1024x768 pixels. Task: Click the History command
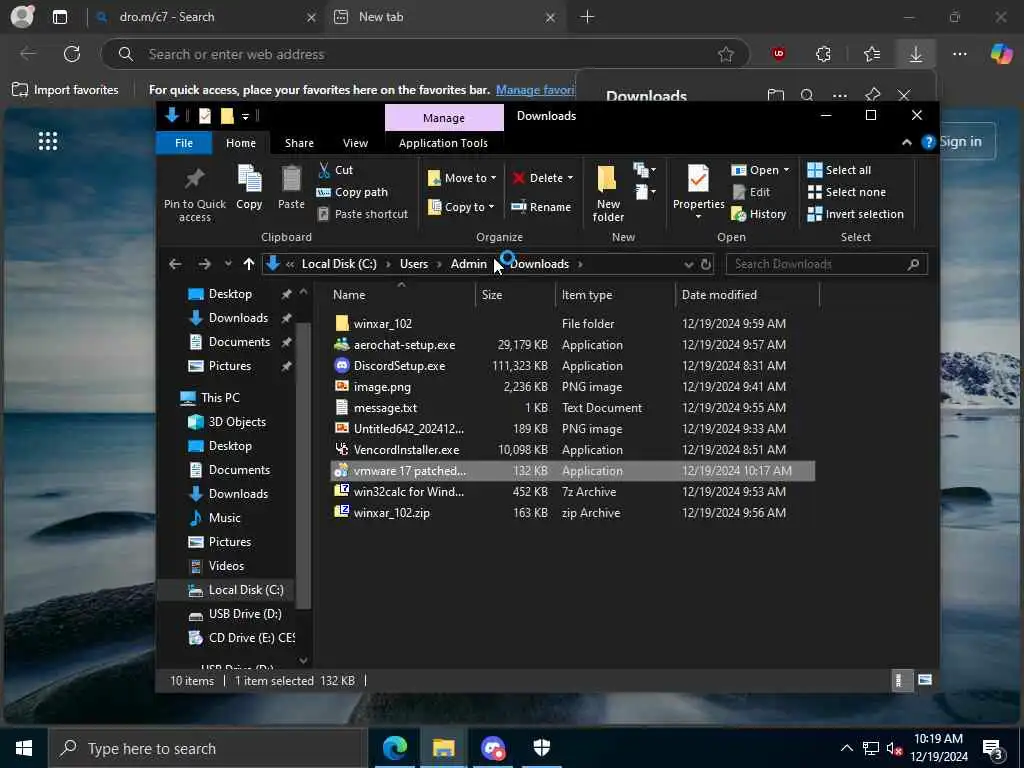click(x=759, y=214)
